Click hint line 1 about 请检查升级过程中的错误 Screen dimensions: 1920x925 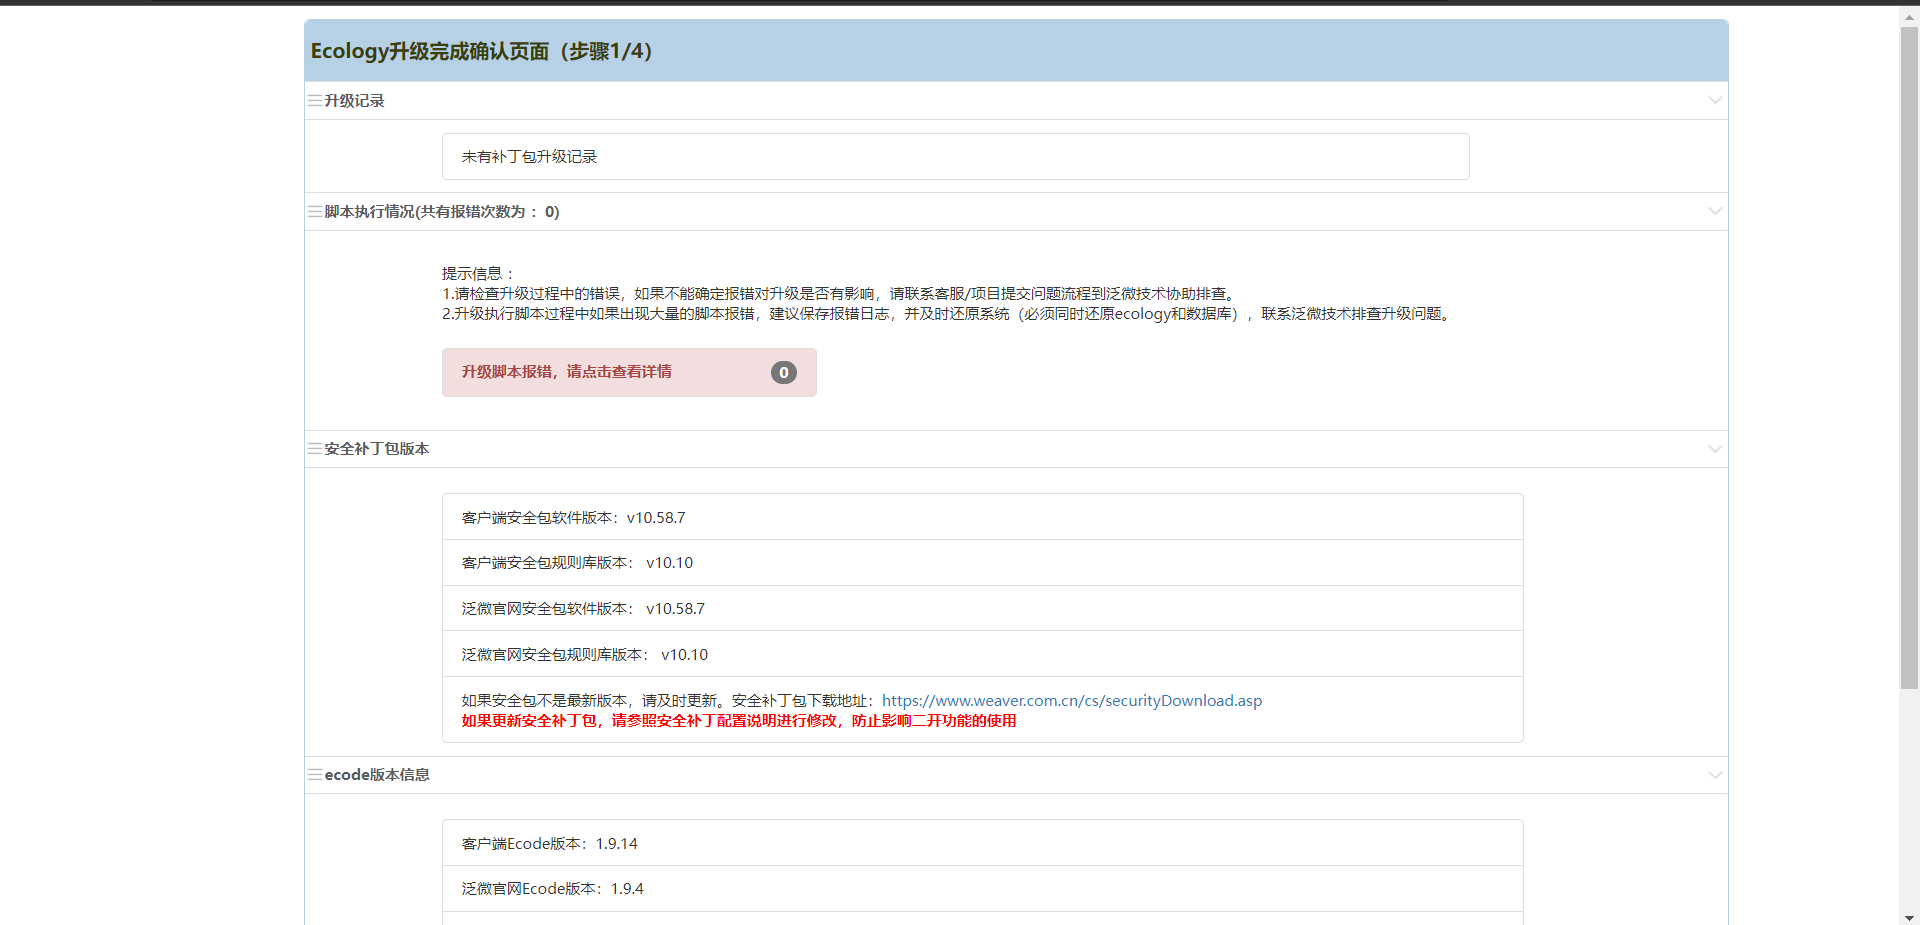click(841, 294)
